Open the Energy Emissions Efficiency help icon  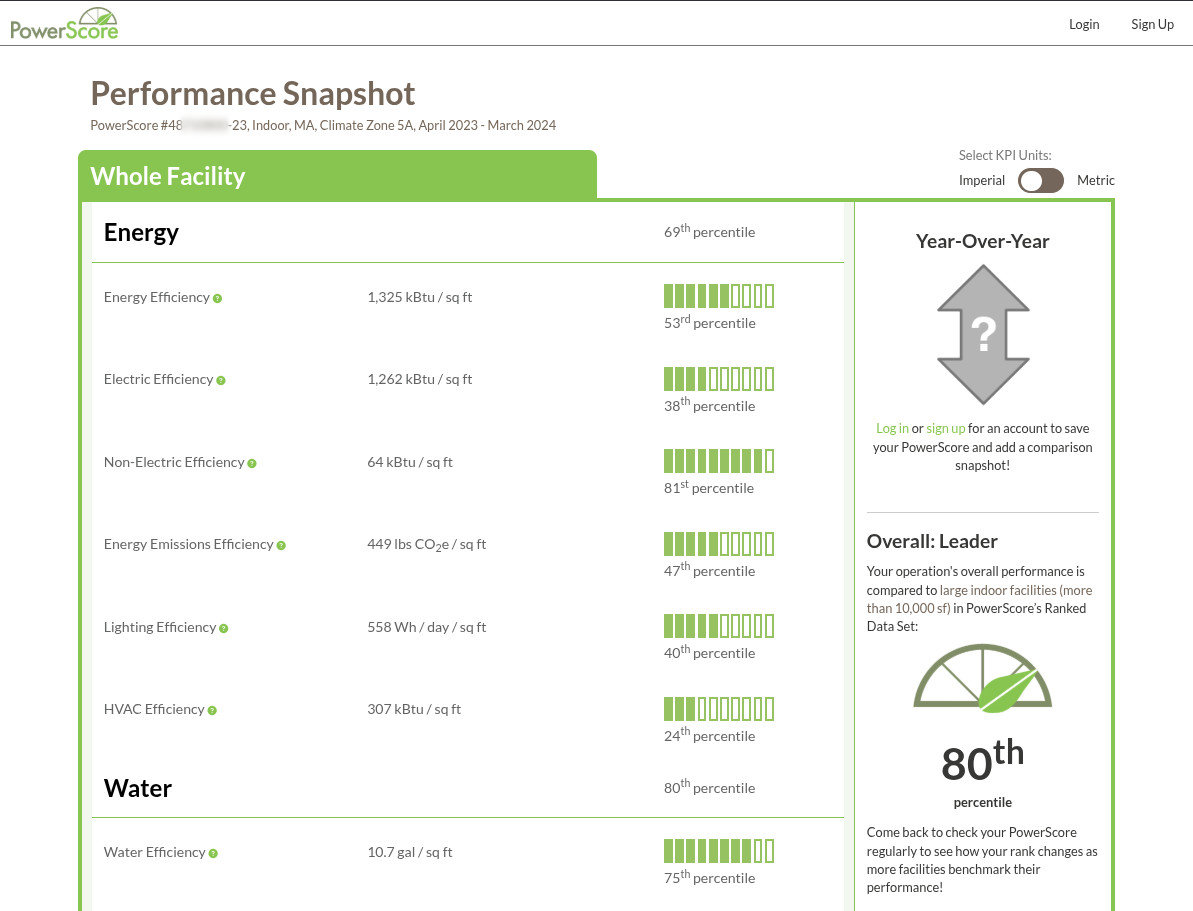(x=281, y=546)
